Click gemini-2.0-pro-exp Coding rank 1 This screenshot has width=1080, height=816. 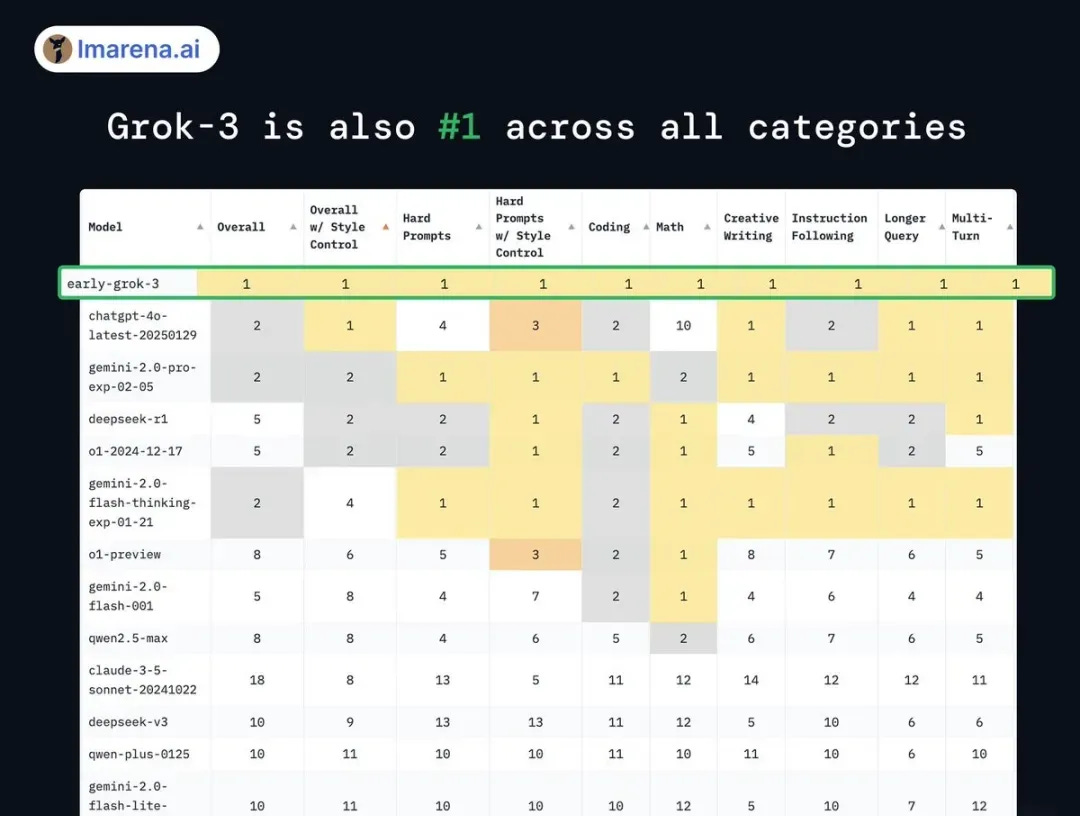point(616,377)
